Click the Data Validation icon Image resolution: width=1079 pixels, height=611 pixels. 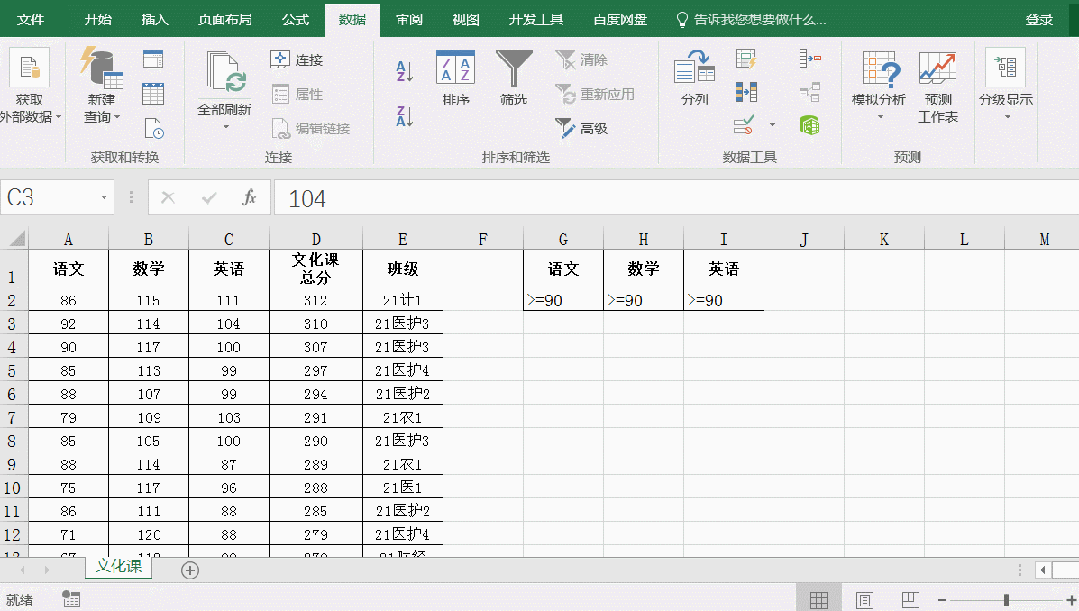744,125
